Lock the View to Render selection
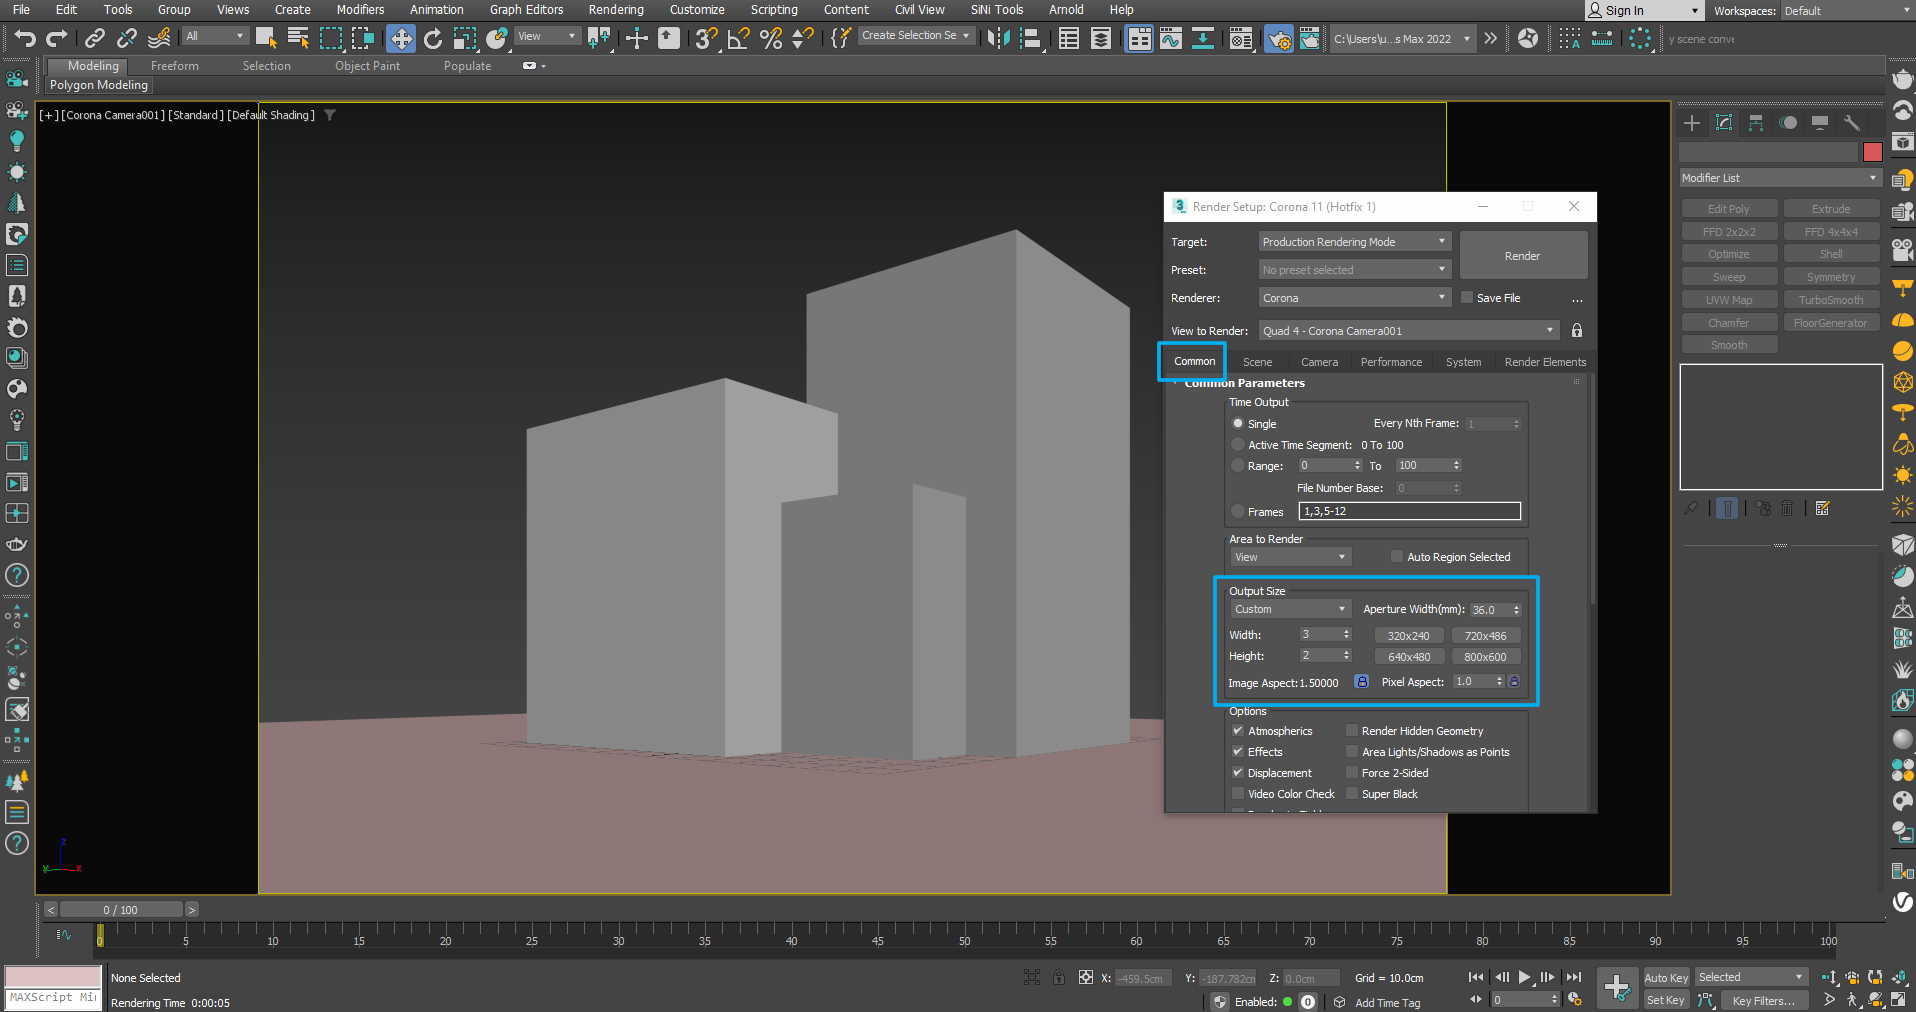The width and height of the screenshot is (1916, 1012). (1577, 331)
